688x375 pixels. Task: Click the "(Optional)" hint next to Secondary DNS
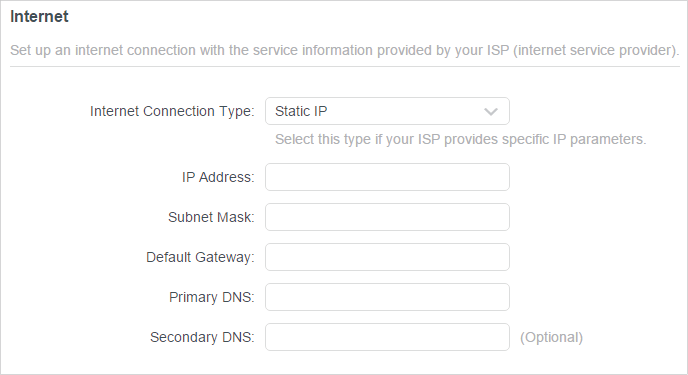click(552, 337)
